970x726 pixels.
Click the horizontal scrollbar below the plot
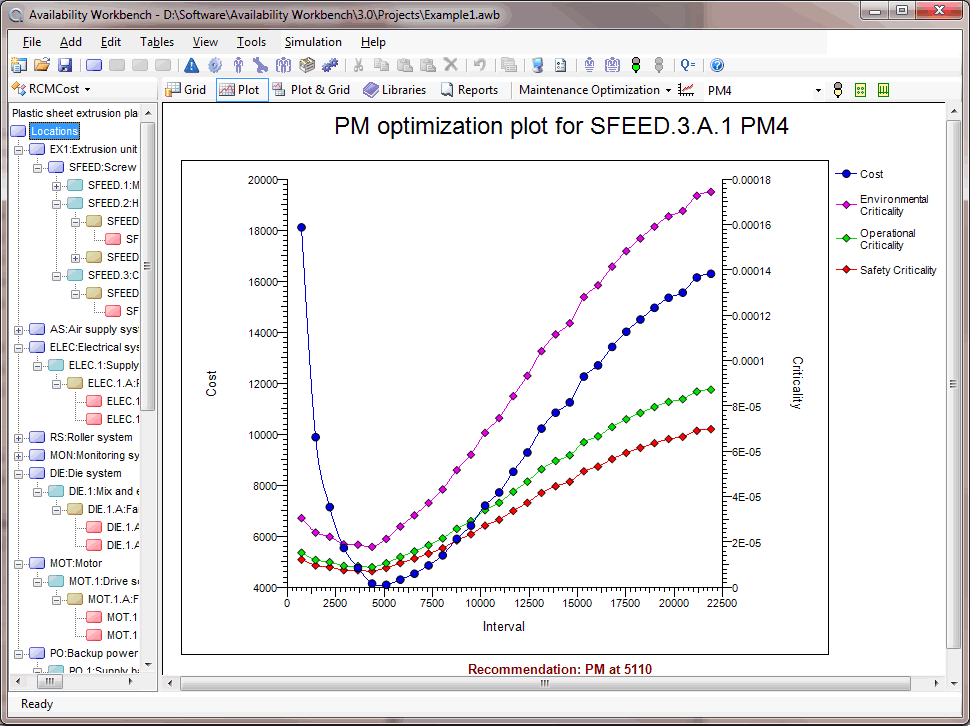click(545, 684)
